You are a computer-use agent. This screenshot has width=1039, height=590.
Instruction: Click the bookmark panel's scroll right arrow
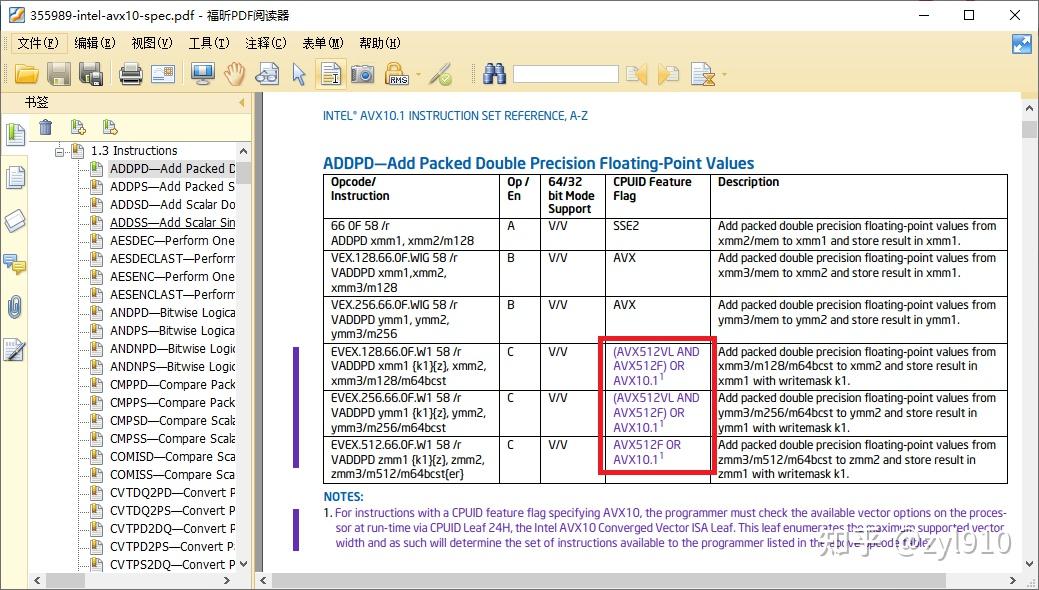[x=227, y=580]
